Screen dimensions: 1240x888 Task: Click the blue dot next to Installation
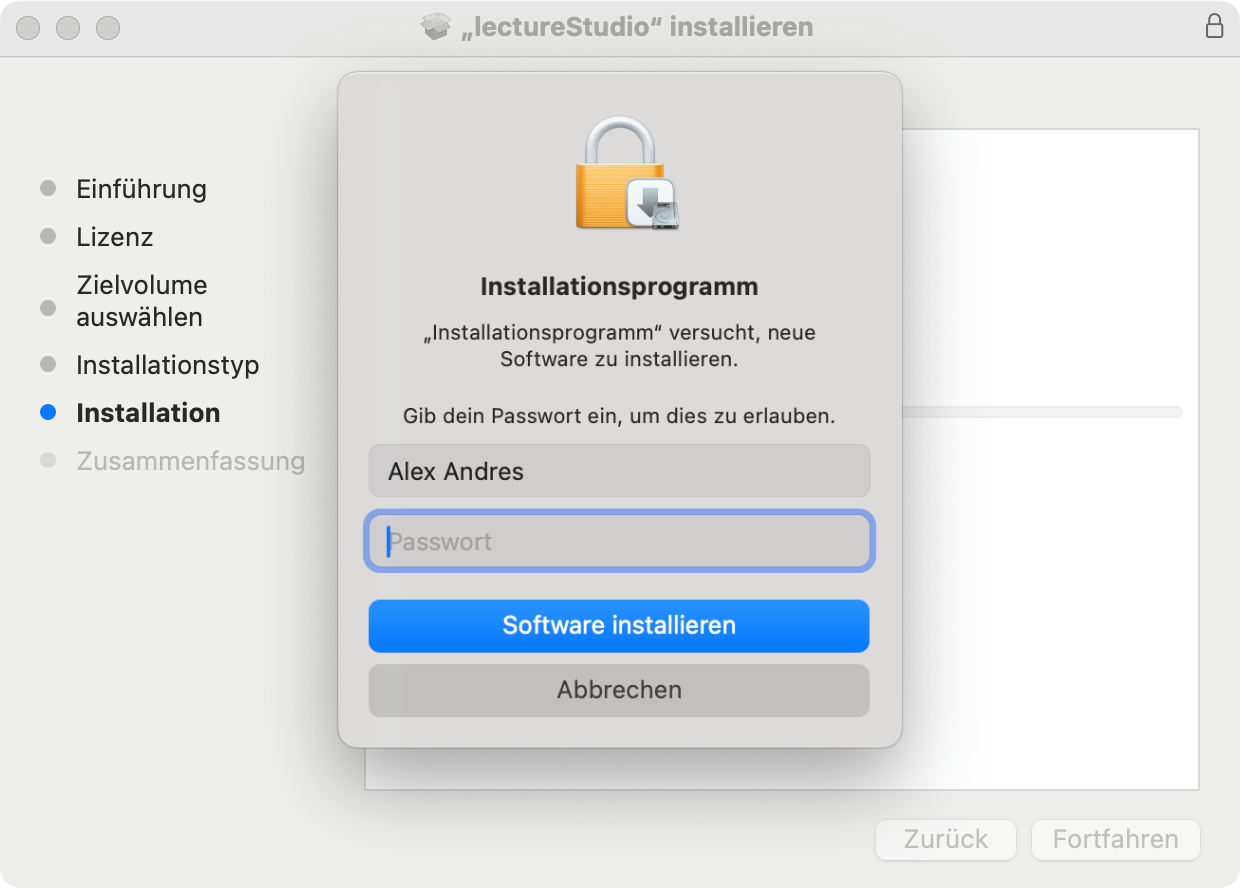(47, 412)
